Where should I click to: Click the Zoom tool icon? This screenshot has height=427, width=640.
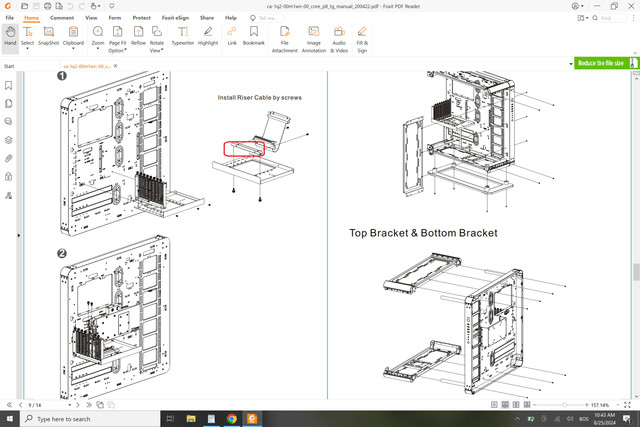[98, 32]
